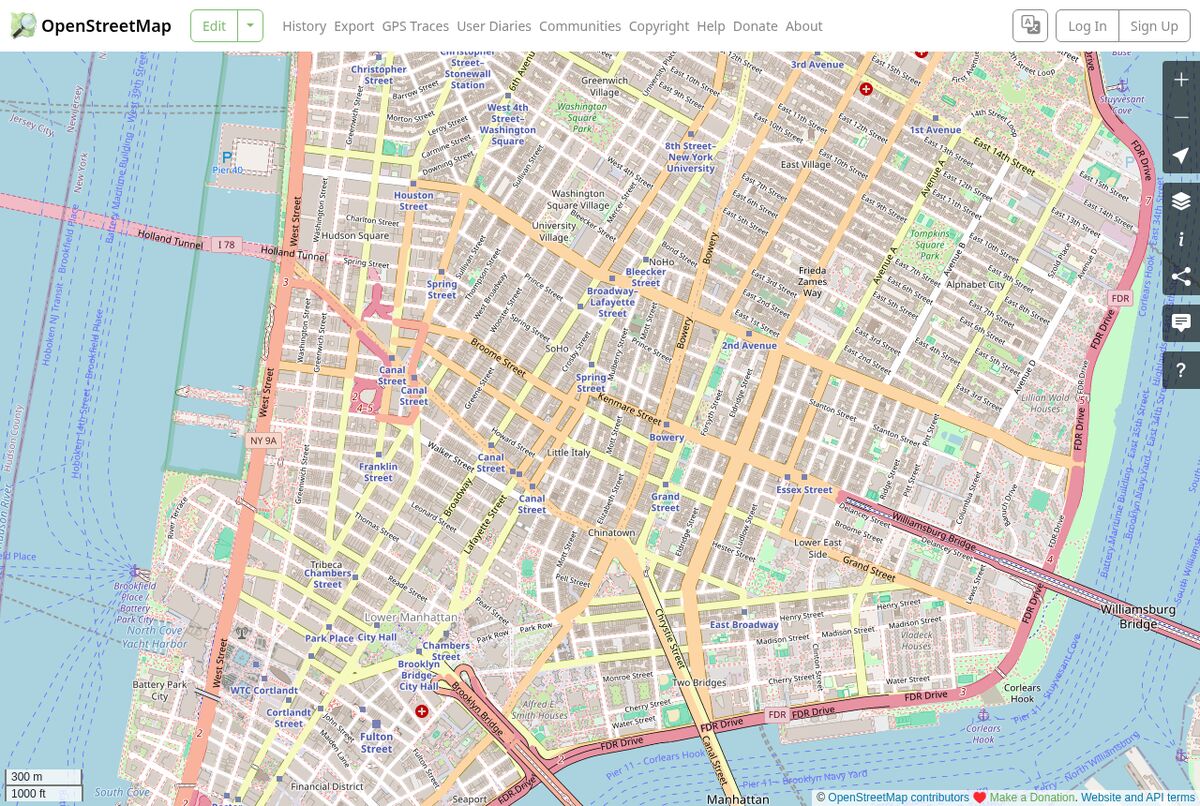
Task: Click the 1000 ft map scale bar
Action: point(43,794)
